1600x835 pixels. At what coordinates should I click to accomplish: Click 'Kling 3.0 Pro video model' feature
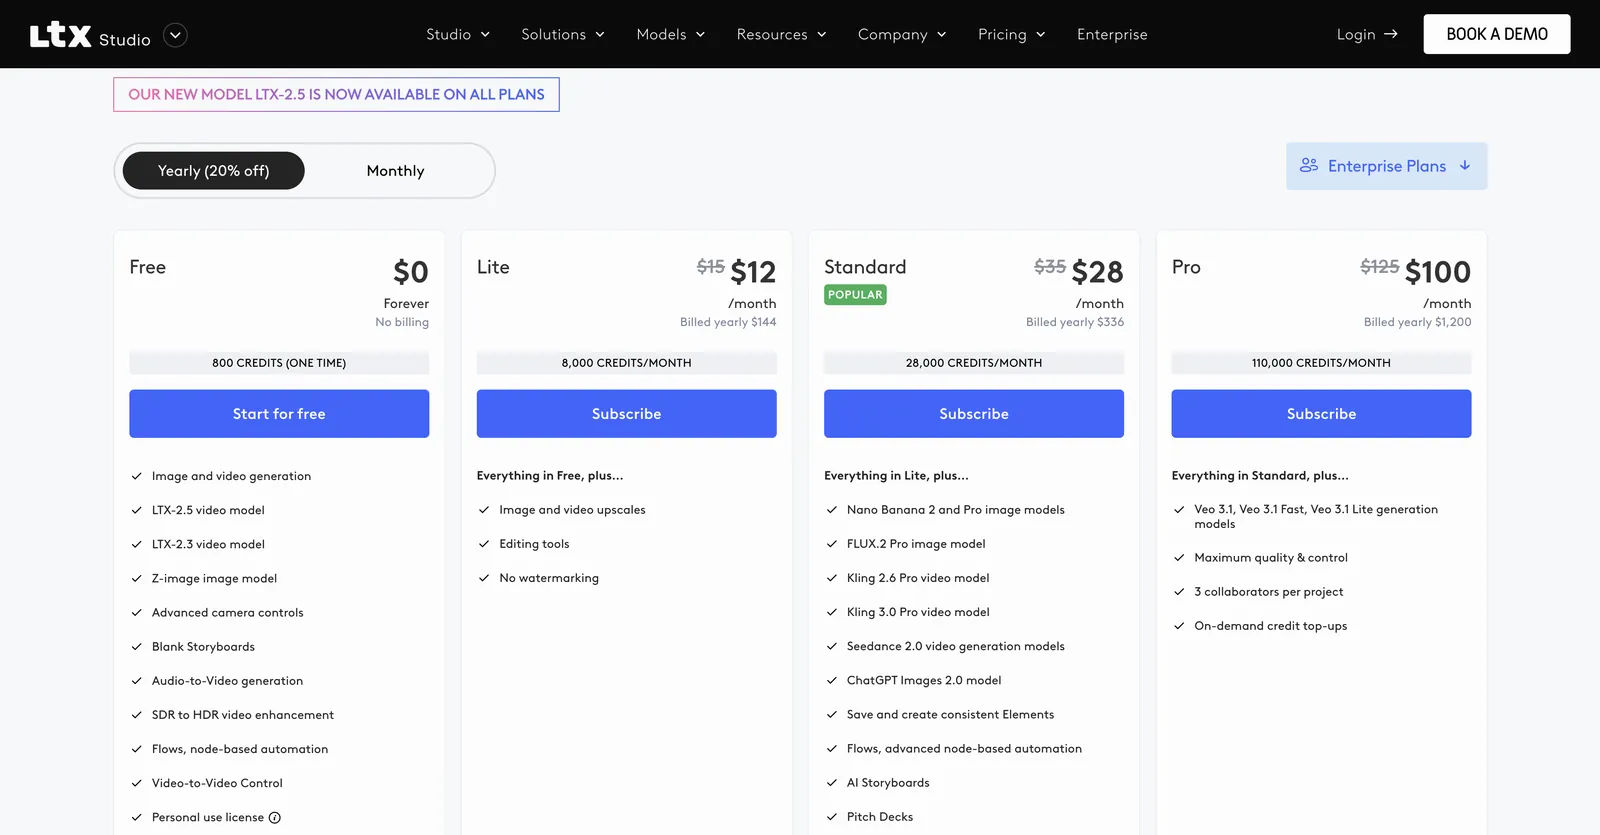[918, 612]
